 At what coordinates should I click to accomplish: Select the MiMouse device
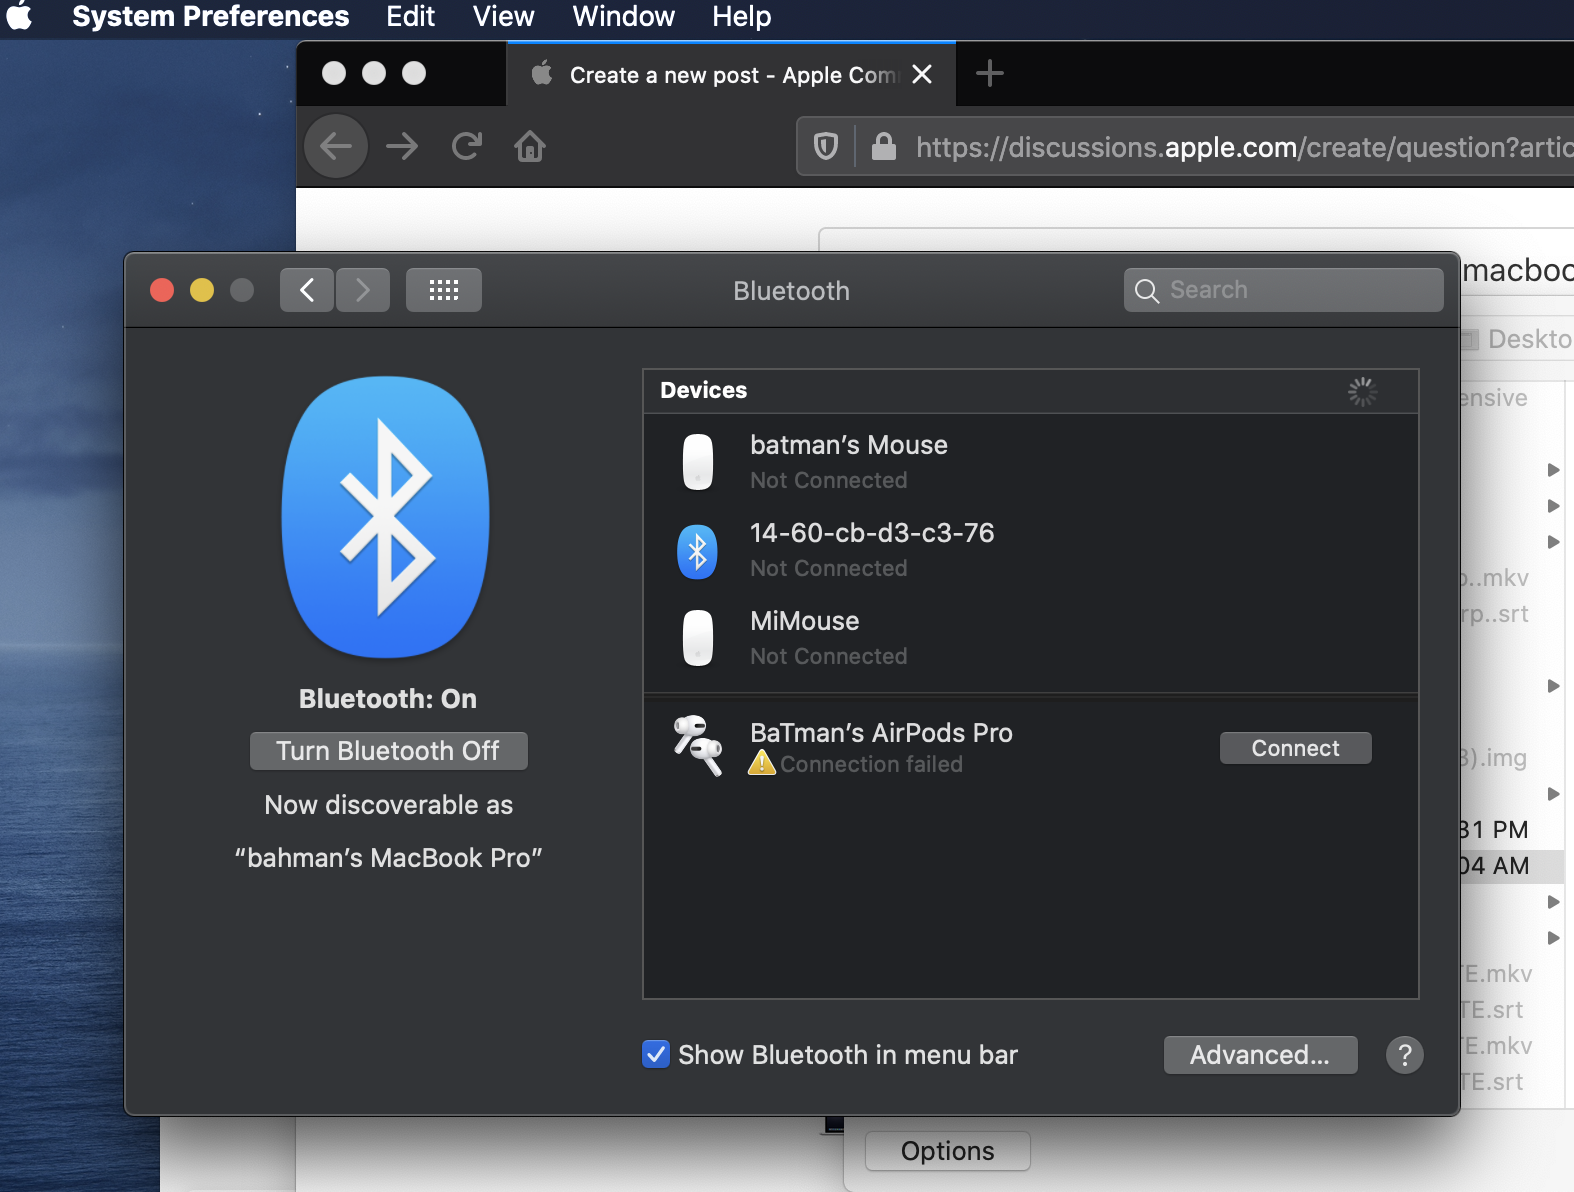(1031, 637)
